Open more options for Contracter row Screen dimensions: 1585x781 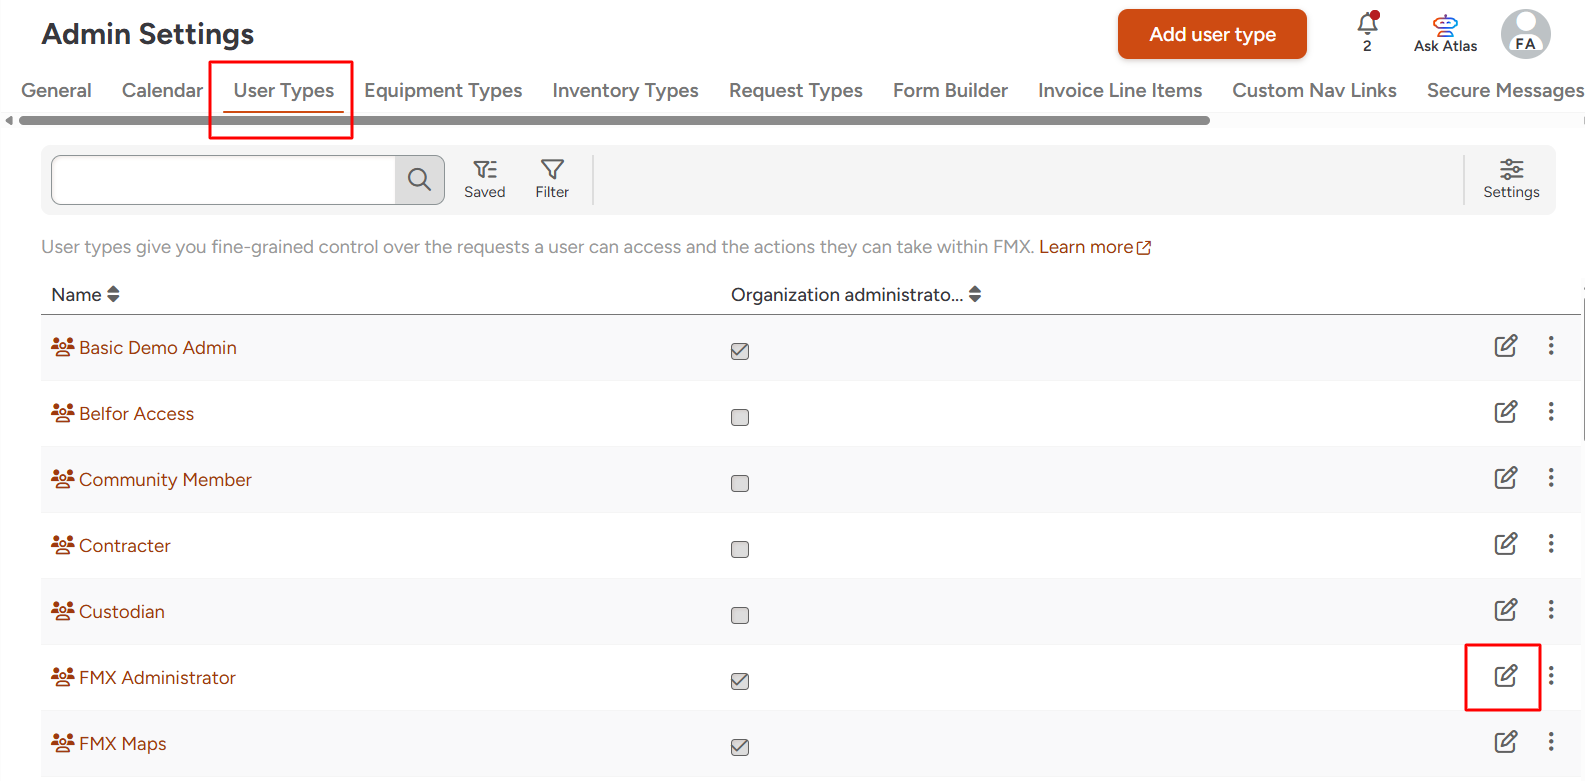pos(1551,544)
